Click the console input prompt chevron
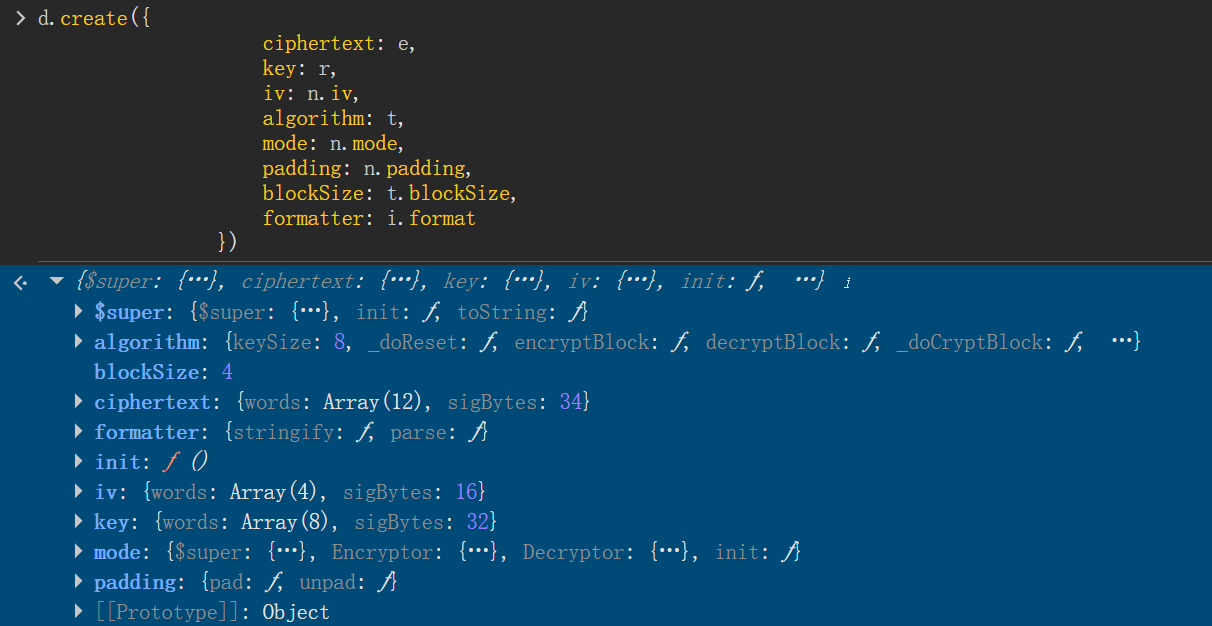The image size is (1212, 626). coord(20,19)
